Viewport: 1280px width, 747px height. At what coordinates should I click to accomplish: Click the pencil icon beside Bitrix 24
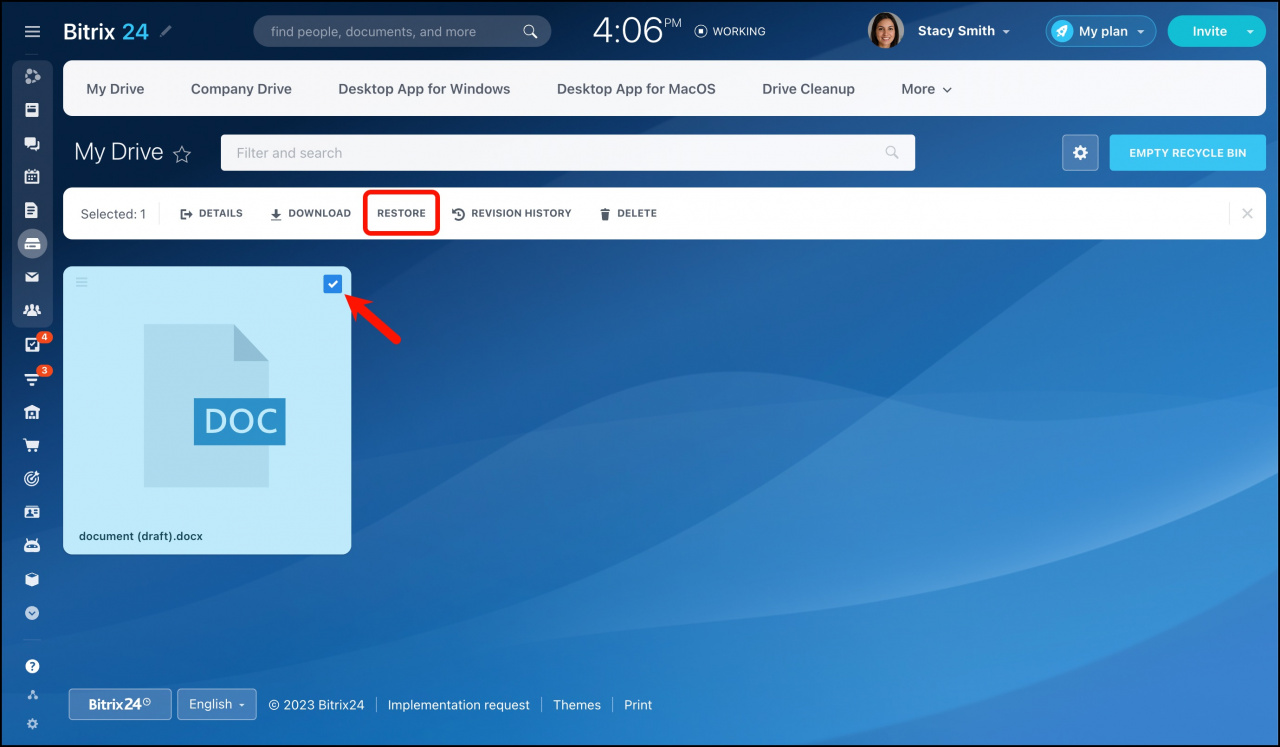pyautogui.click(x=166, y=31)
